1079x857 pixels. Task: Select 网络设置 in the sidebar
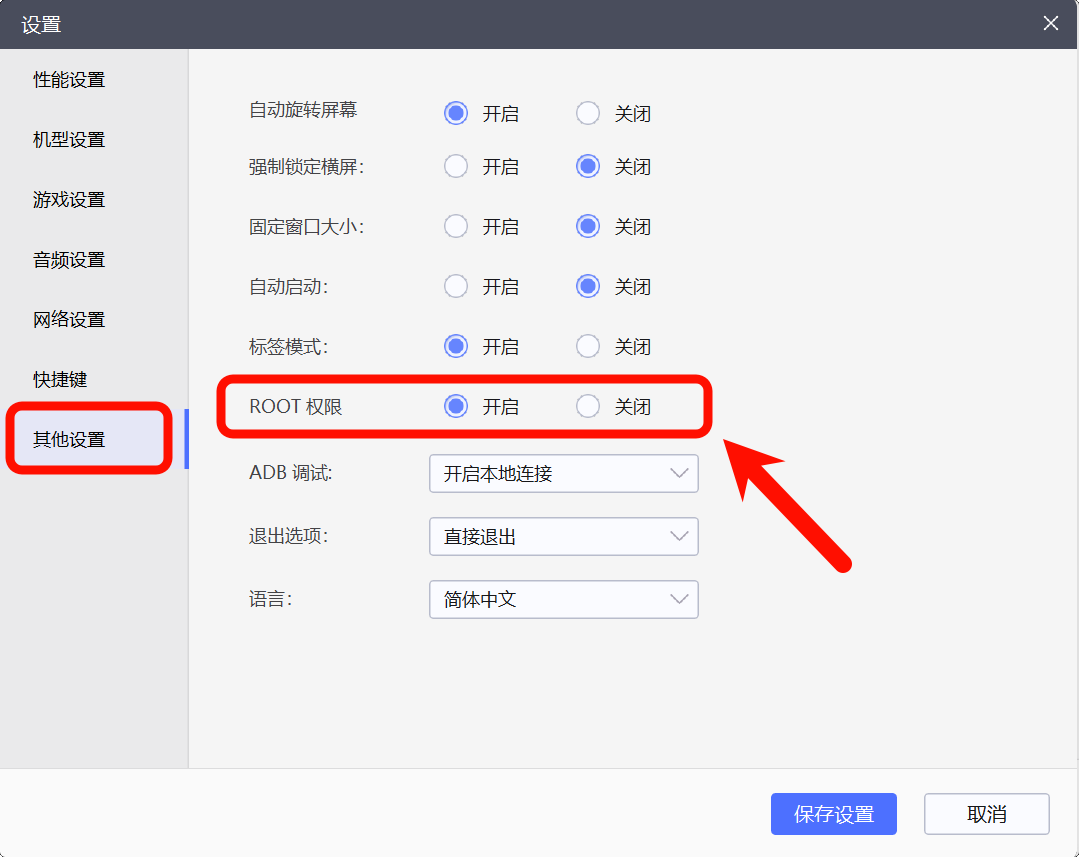click(x=69, y=320)
